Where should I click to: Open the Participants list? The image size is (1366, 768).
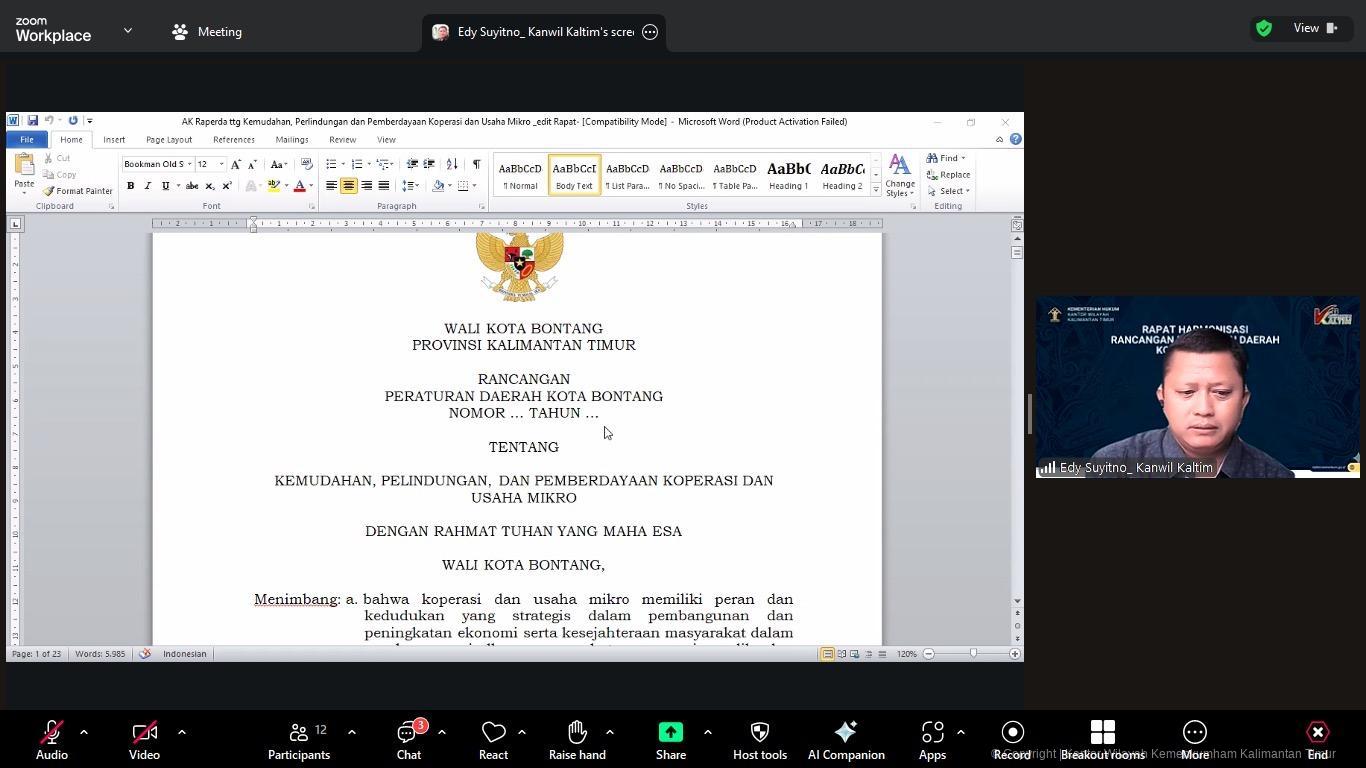pyautogui.click(x=299, y=741)
